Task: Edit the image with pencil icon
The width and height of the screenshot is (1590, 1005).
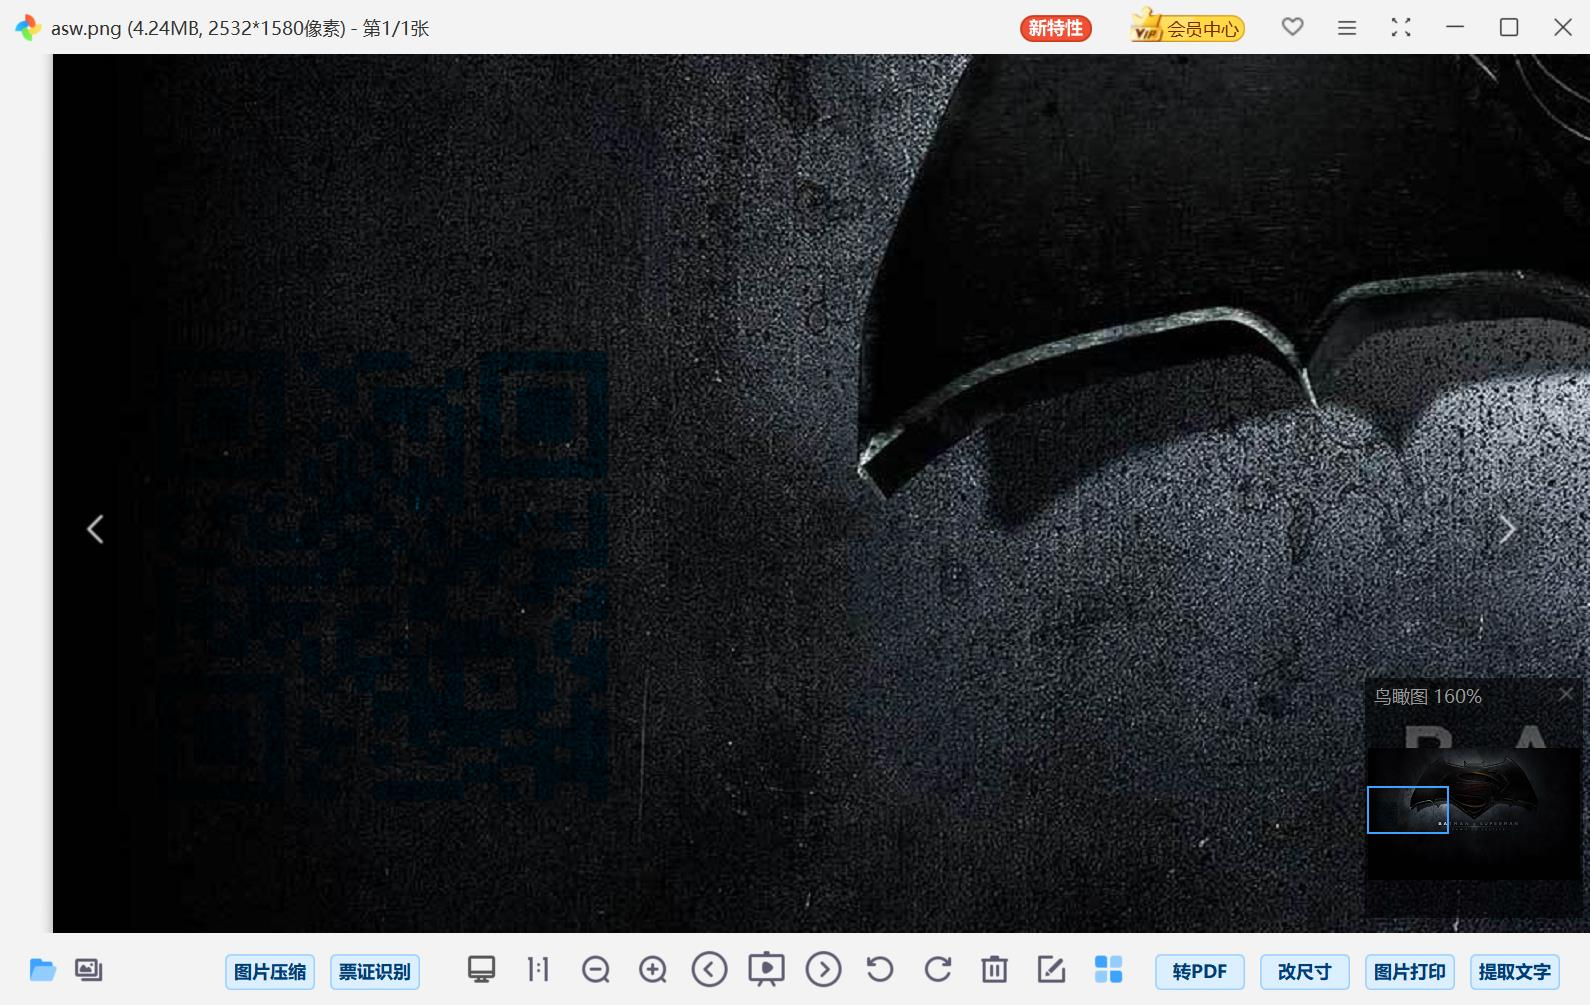Action: click(x=1051, y=969)
